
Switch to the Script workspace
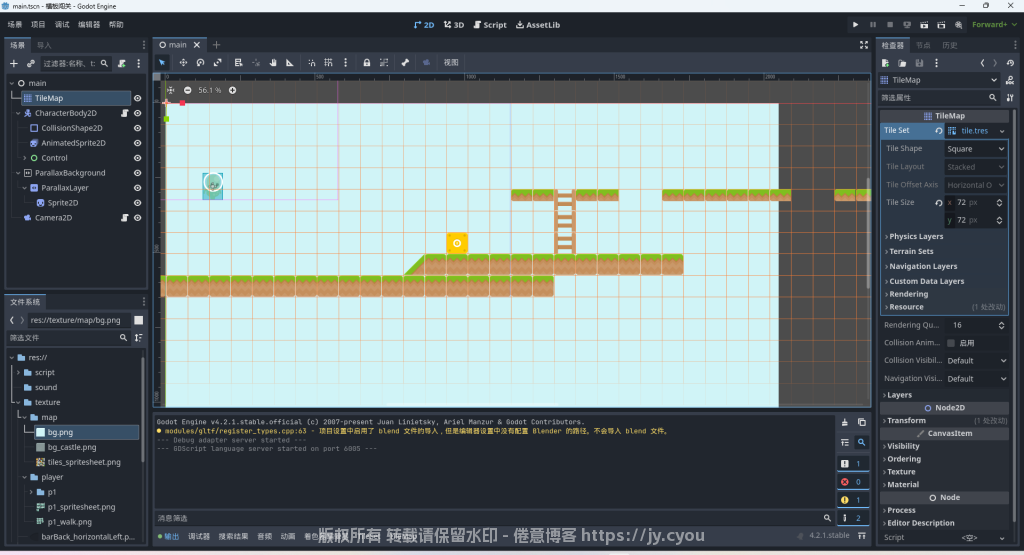489,24
